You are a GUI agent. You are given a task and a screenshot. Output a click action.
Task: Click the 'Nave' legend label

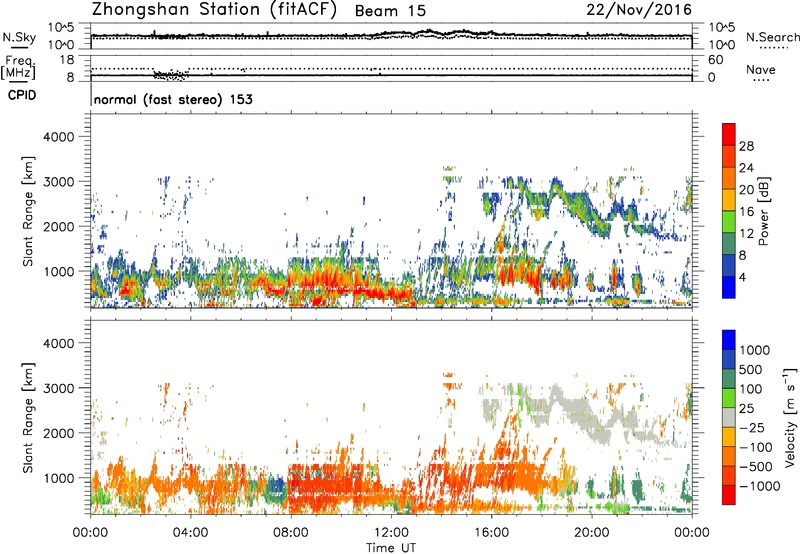point(761,70)
